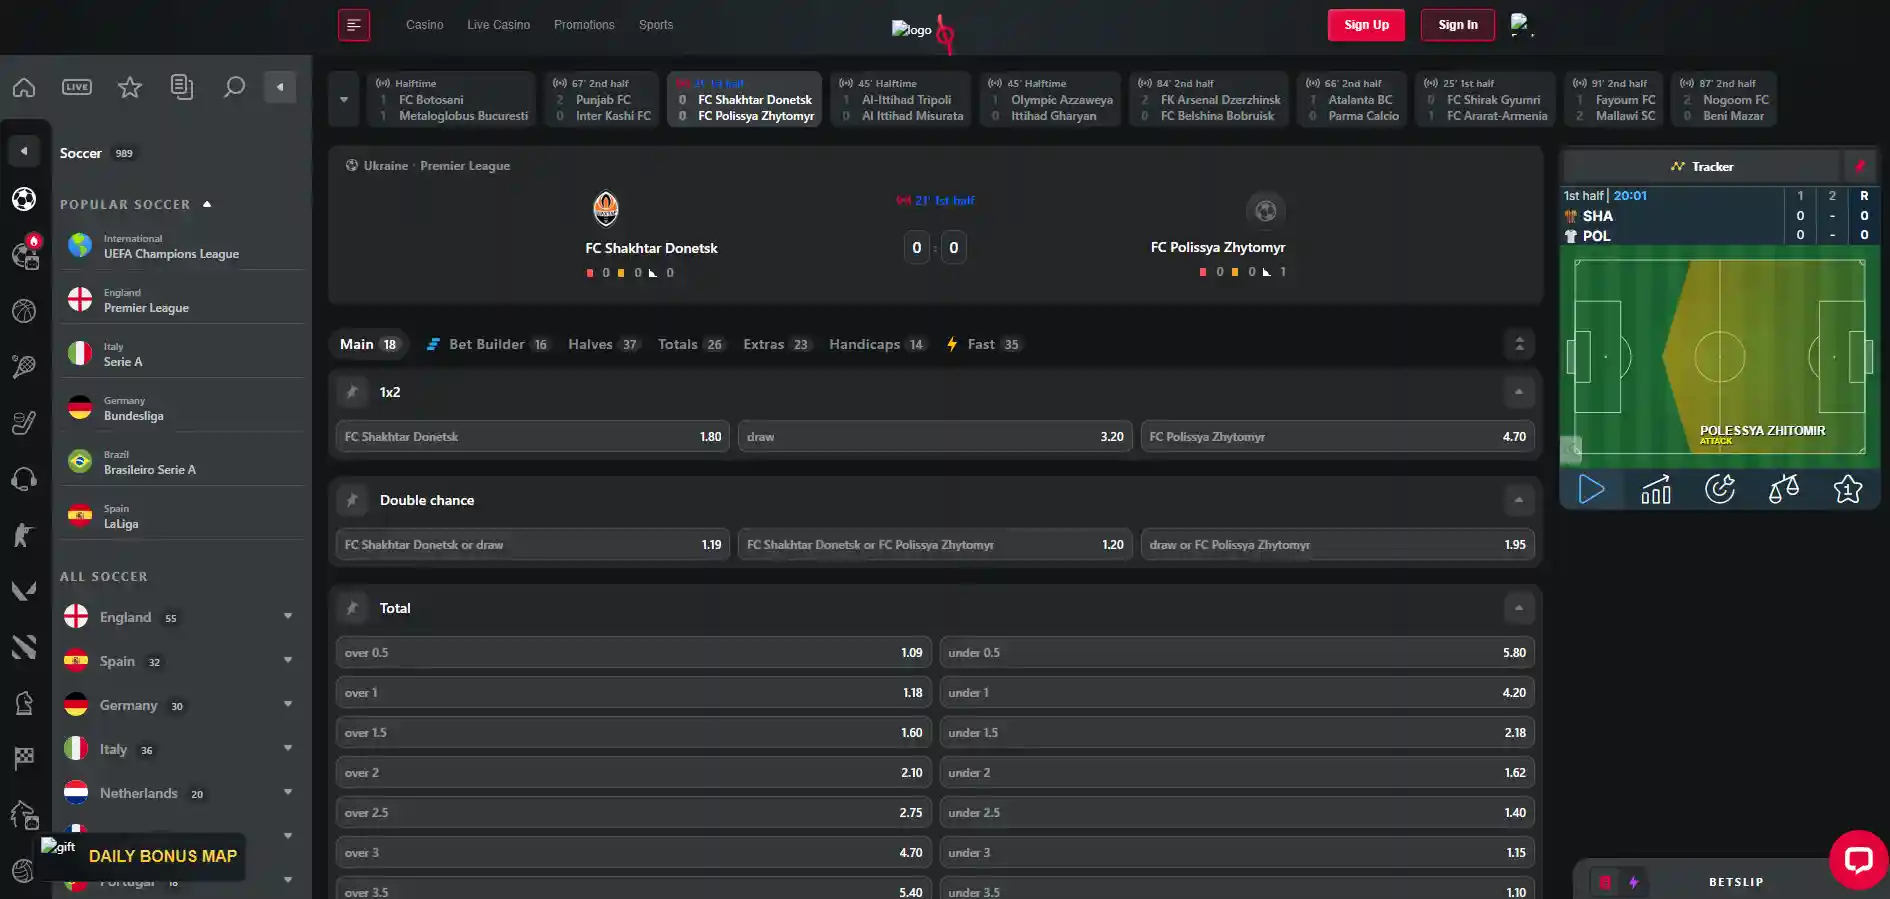
Task: Switch to the Extras tab
Action: coord(776,344)
